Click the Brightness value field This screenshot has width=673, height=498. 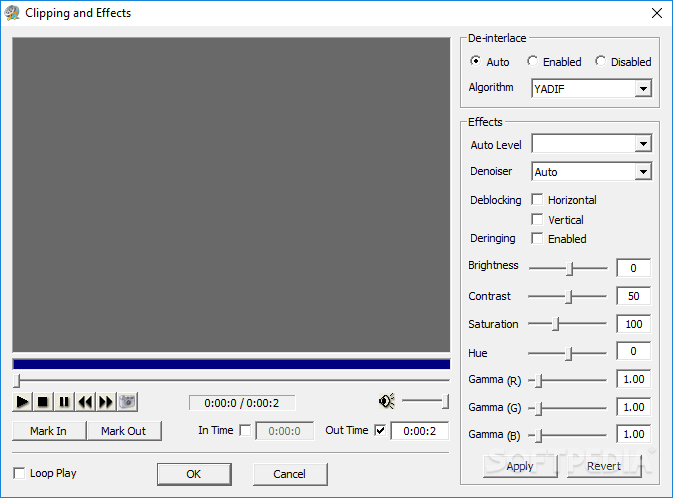633,268
